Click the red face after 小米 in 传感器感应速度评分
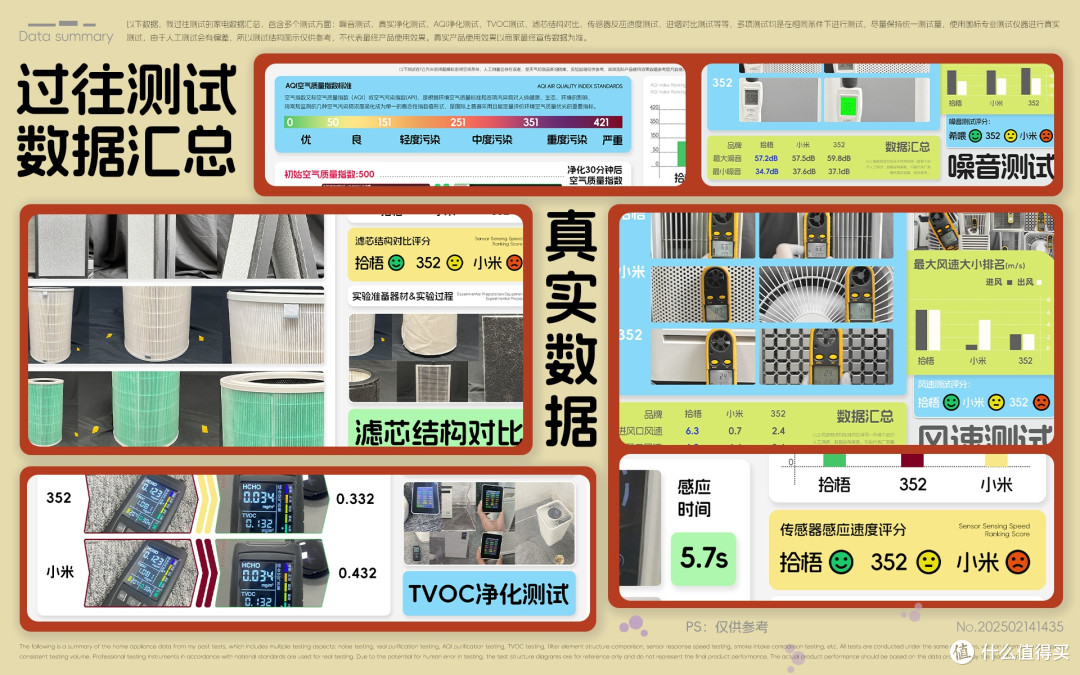Viewport: 1080px width, 675px height. tap(1017, 562)
